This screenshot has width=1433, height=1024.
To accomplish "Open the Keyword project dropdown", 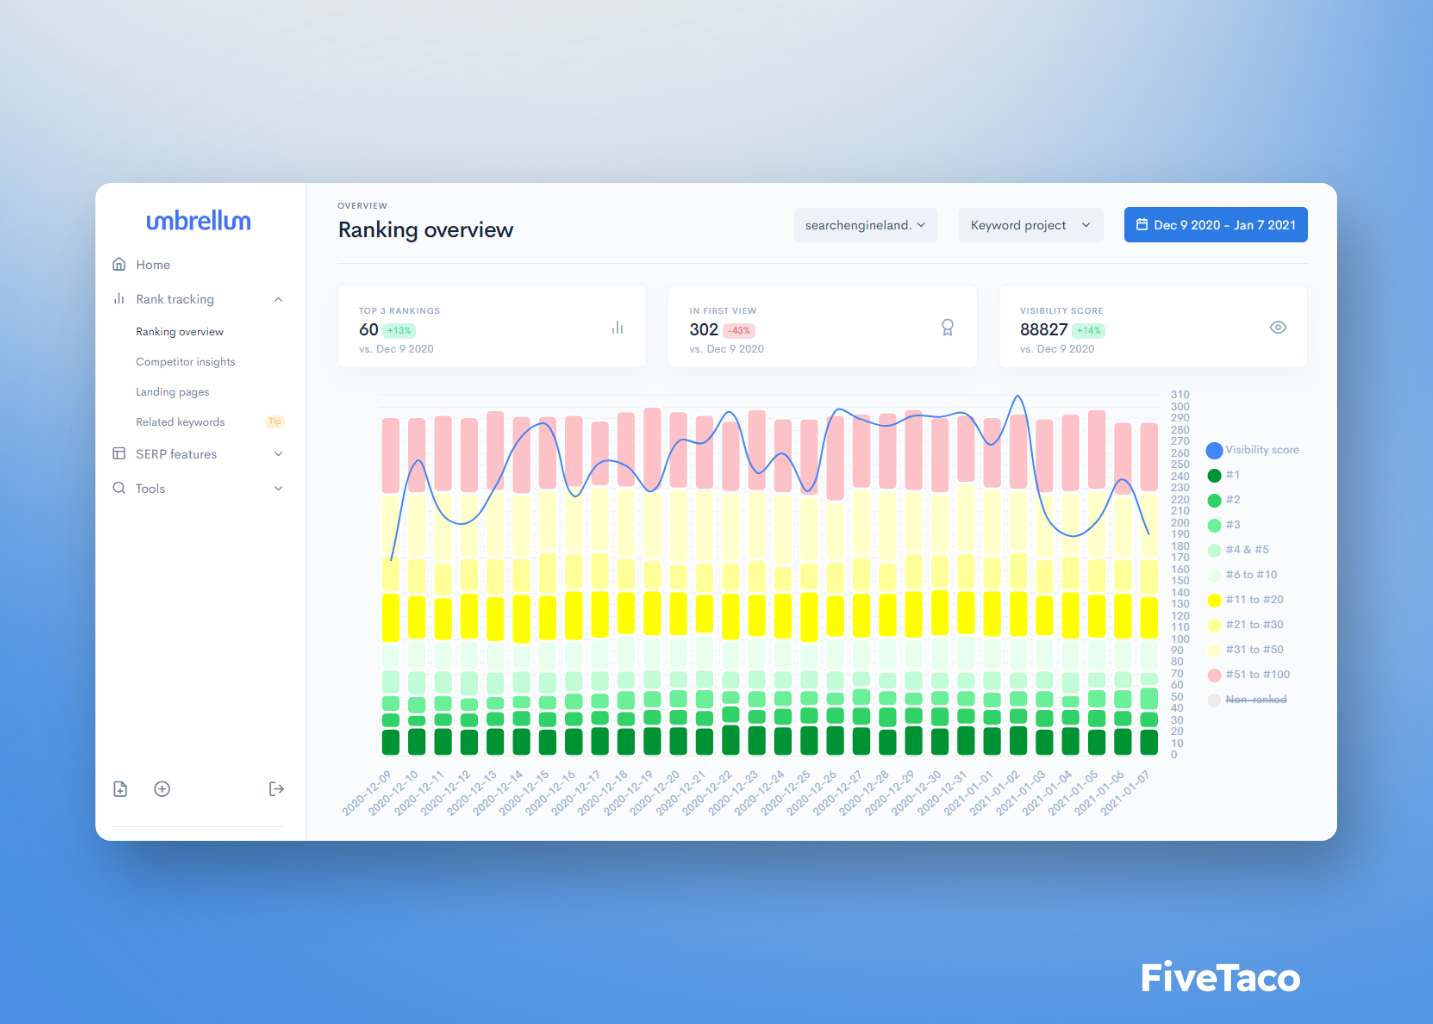I will coord(1031,225).
